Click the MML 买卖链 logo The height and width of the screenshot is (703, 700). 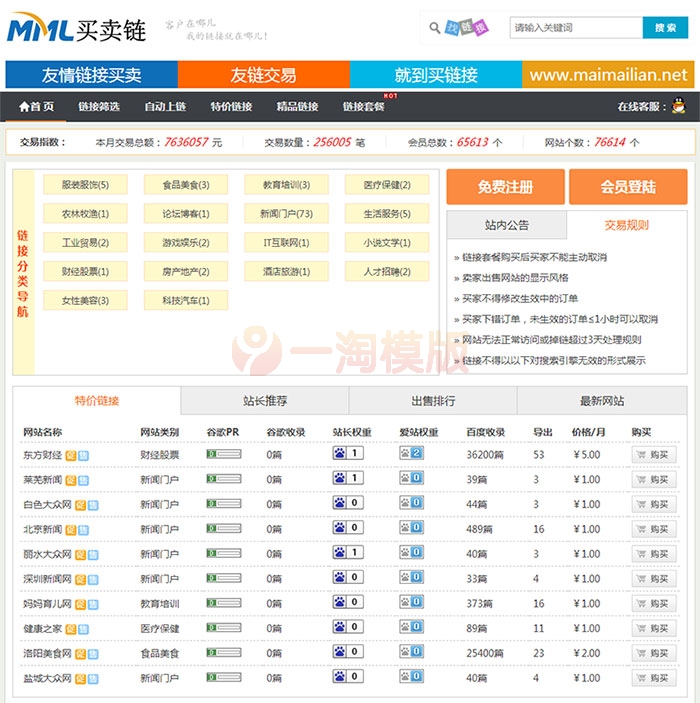[77, 28]
